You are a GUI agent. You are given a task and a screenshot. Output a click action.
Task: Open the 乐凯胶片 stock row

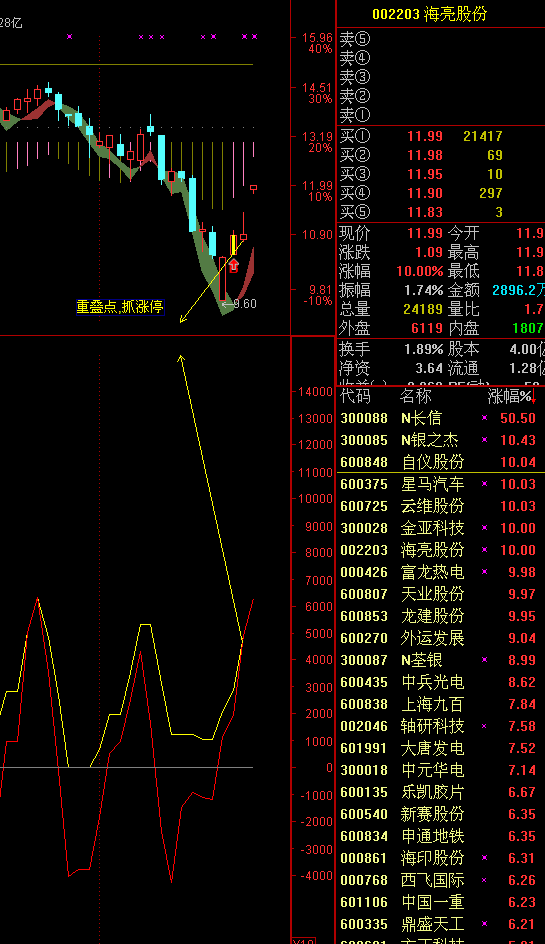(440, 792)
